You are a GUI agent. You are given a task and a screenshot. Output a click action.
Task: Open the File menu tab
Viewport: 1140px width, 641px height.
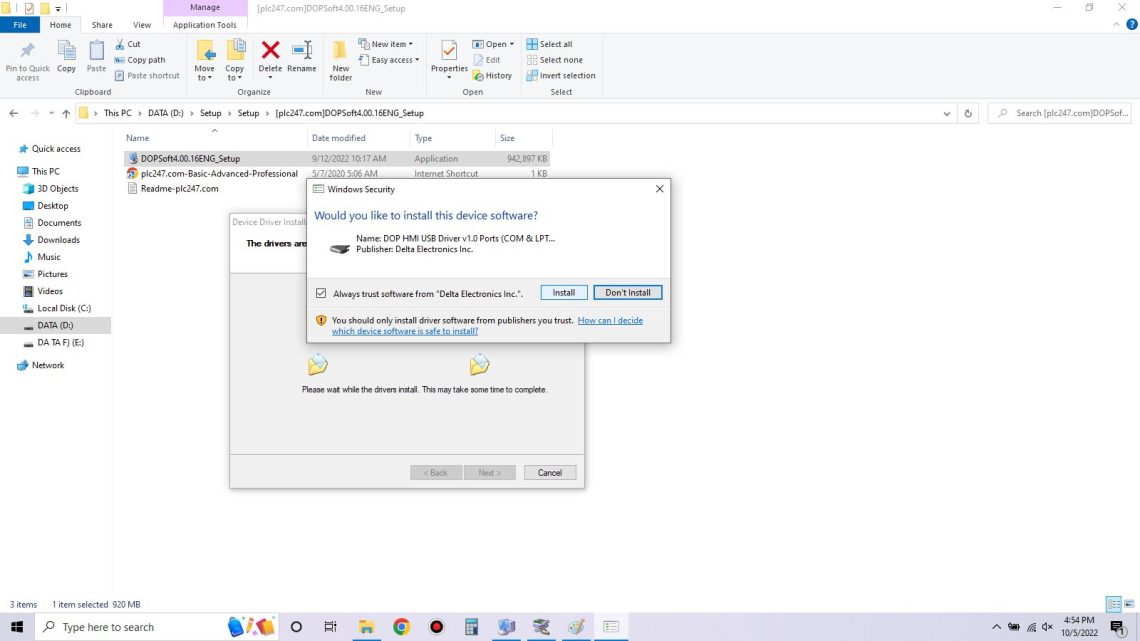tap(20, 25)
